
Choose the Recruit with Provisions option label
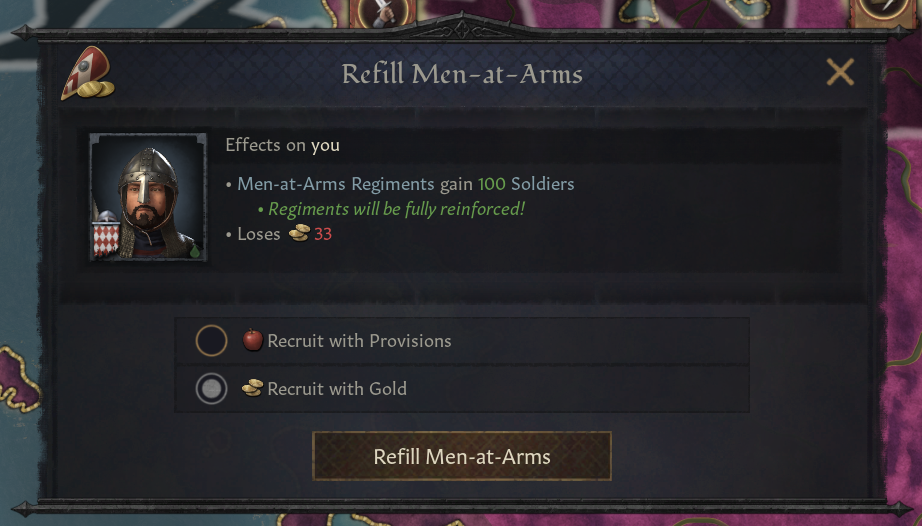[x=359, y=341]
